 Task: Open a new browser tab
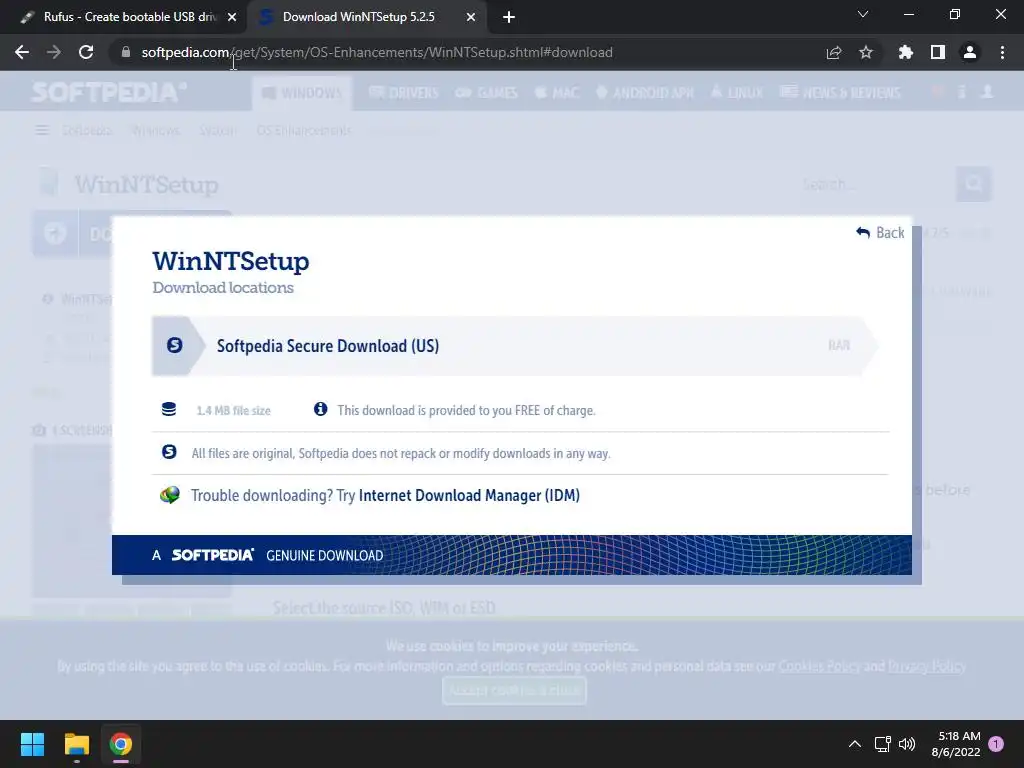509,17
